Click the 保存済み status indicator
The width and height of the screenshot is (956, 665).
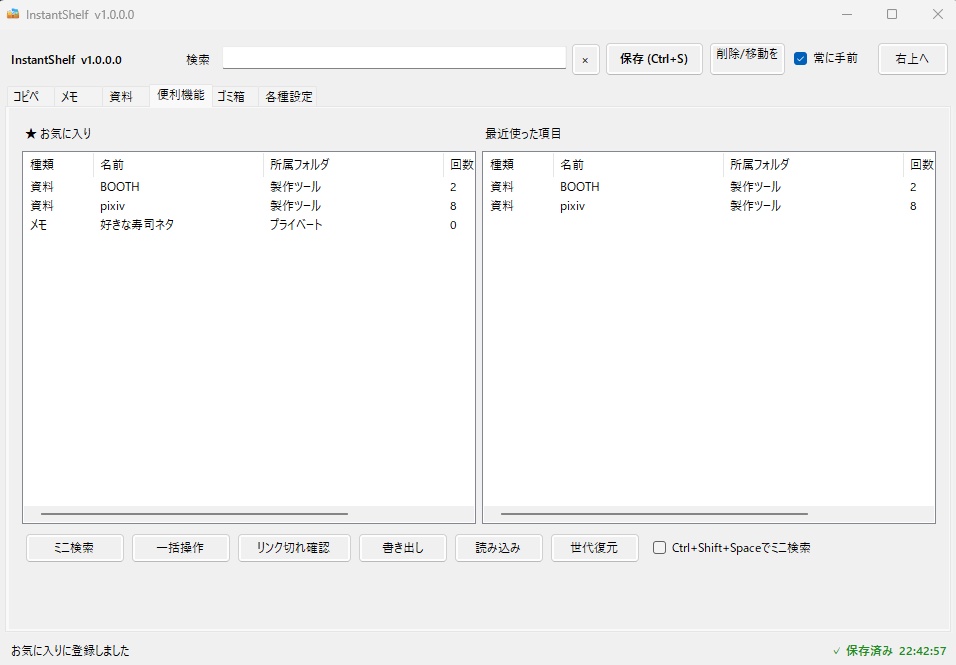[890, 650]
